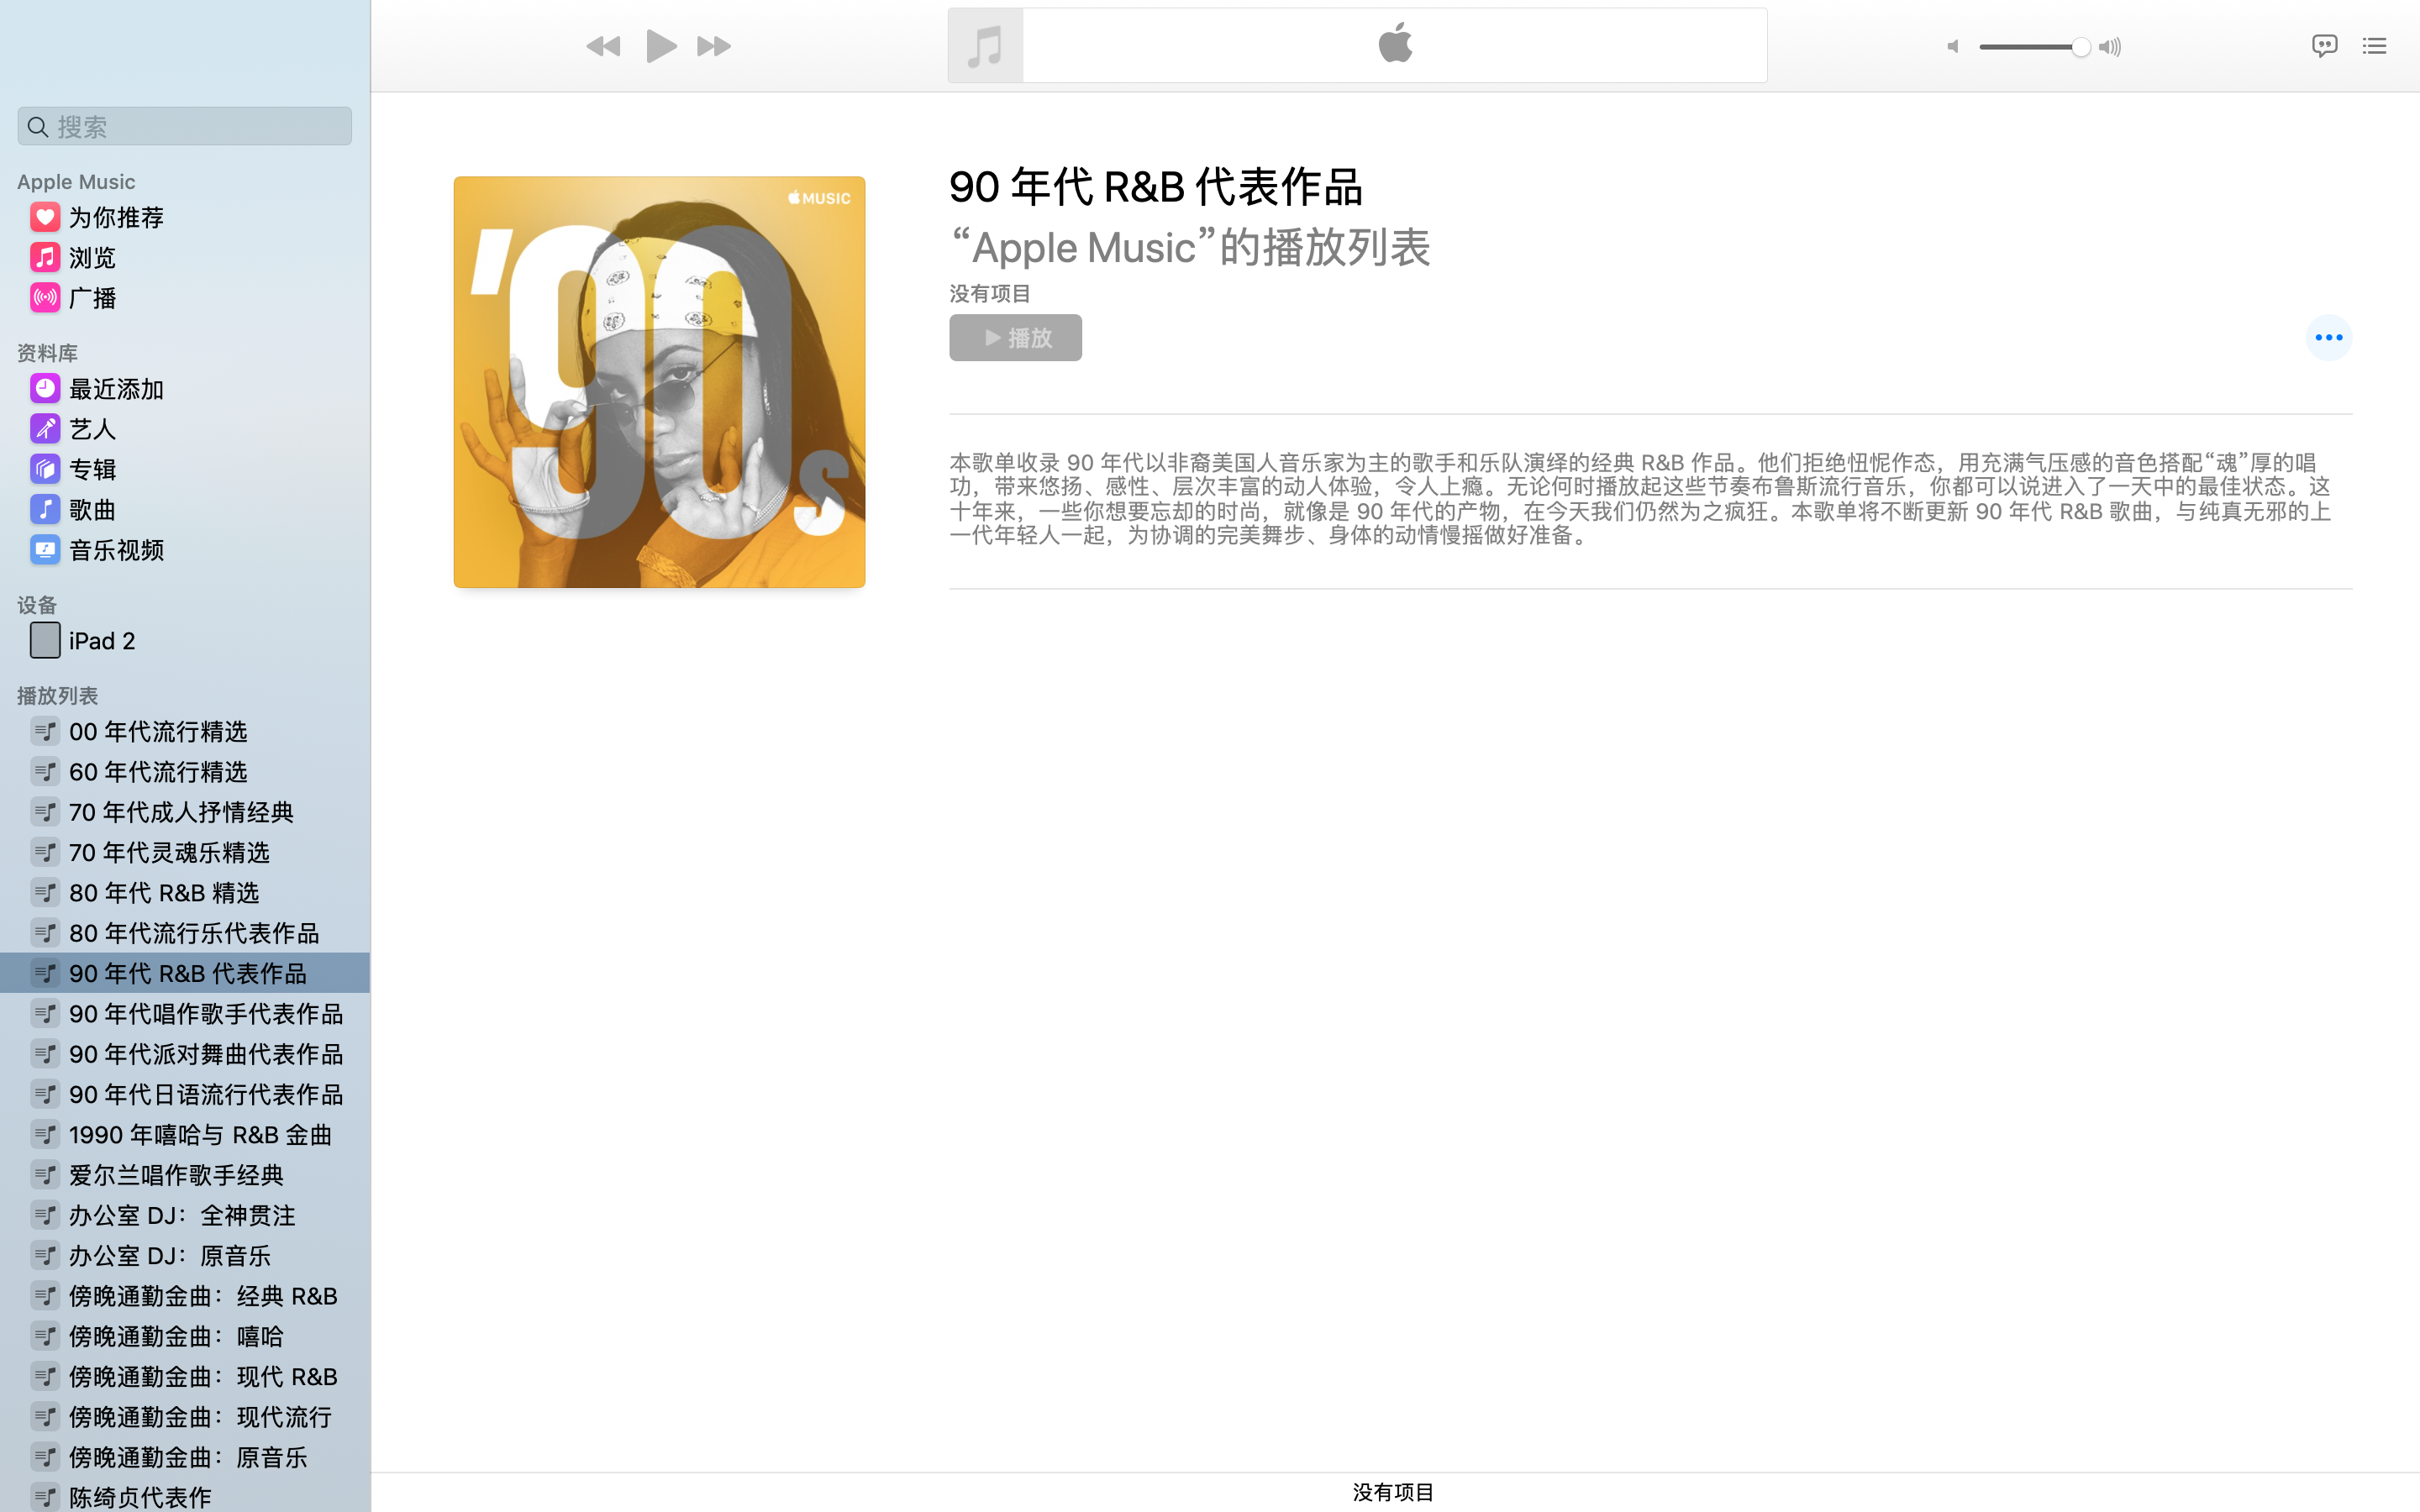
Task: Click the 90s playlist album artwork
Action: [659, 382]
